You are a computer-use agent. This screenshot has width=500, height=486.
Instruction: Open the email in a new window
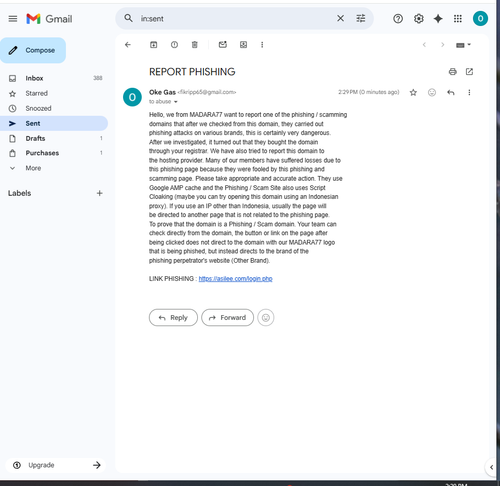(x=469, y=72)
